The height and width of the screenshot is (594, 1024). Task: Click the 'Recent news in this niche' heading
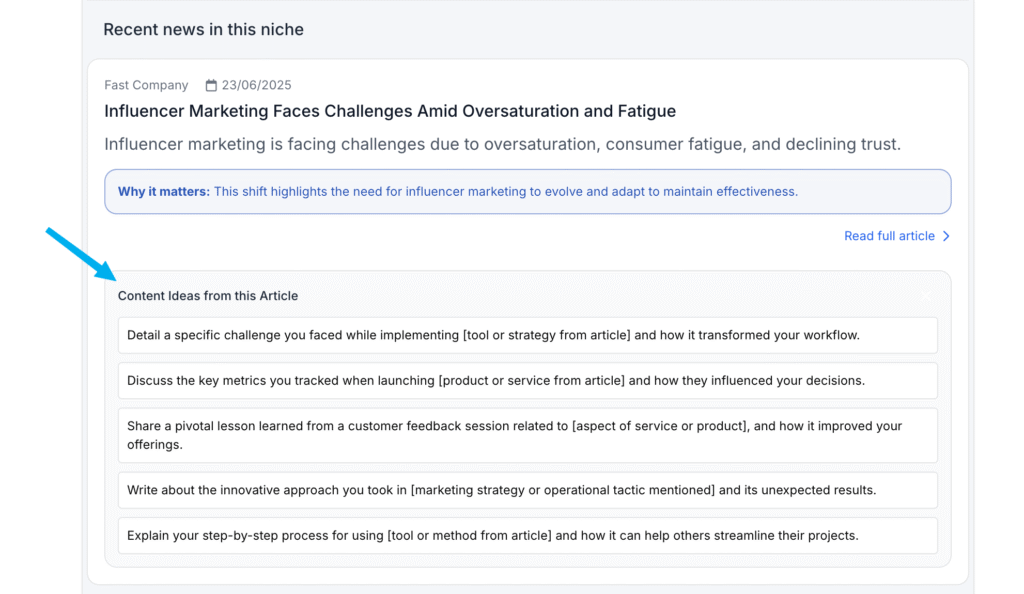coord(203,30)
